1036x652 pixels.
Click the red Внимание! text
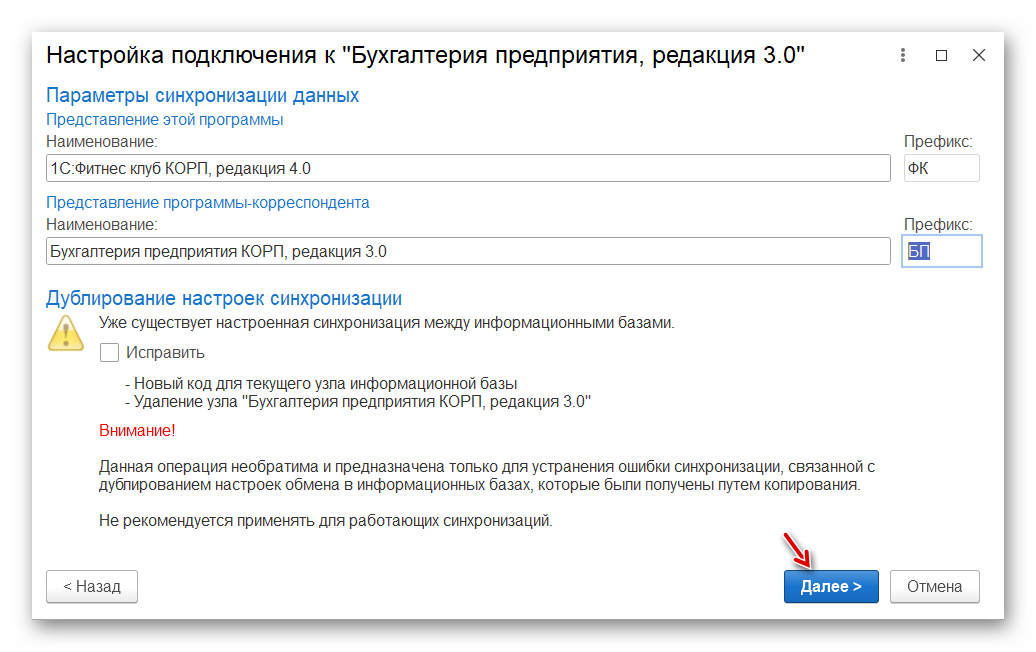click(x=137, y=431)
